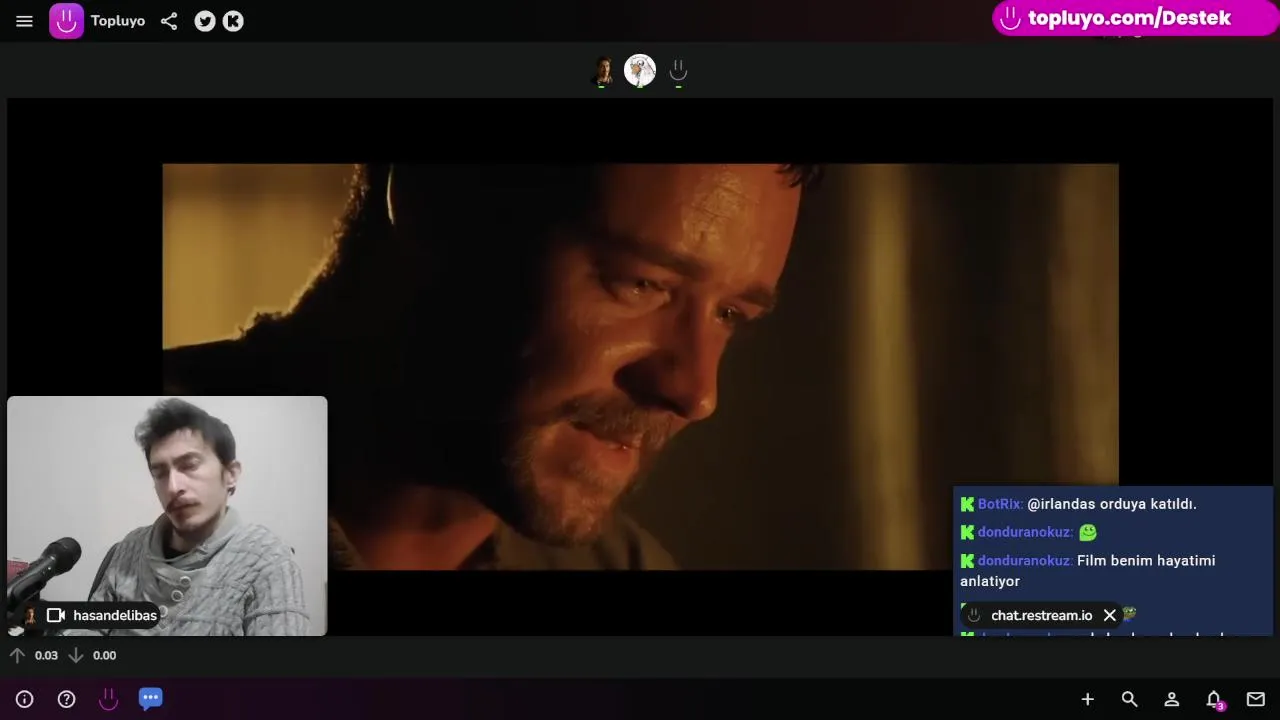1280x720 pixels.
Task: Open the mail messages icon
Action: (x=1255, y=700)
